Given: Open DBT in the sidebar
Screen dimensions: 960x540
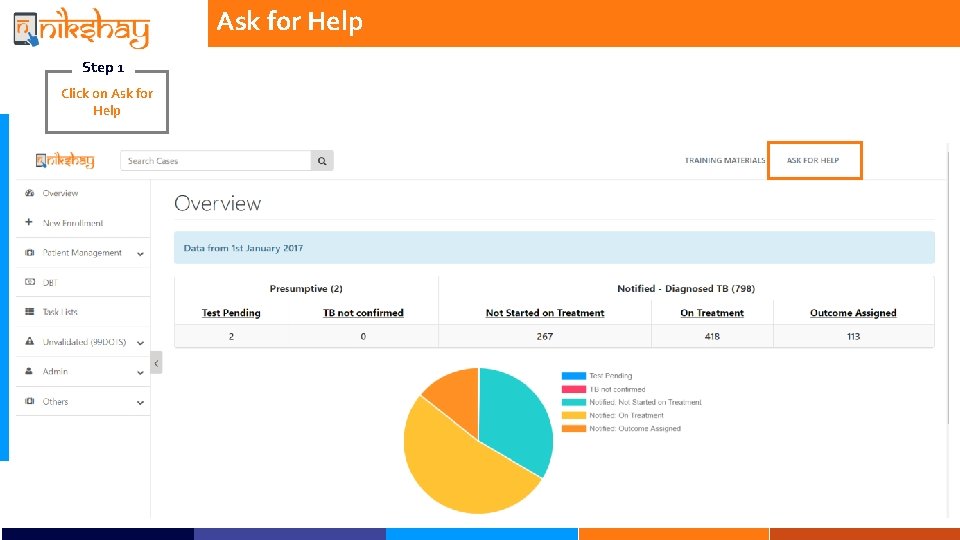Looking at the screenshot, I should coord(50,282).
